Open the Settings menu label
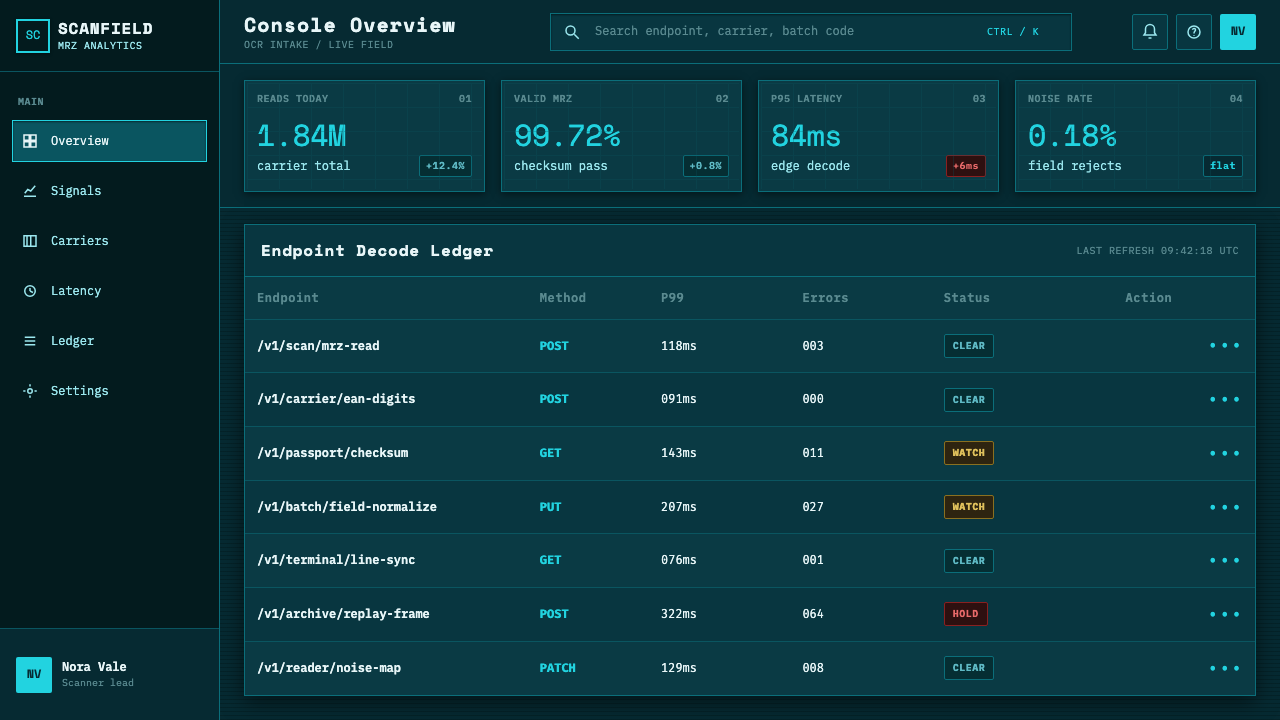The width and height of the screenshot is (1280, 720). coord(80,391)
